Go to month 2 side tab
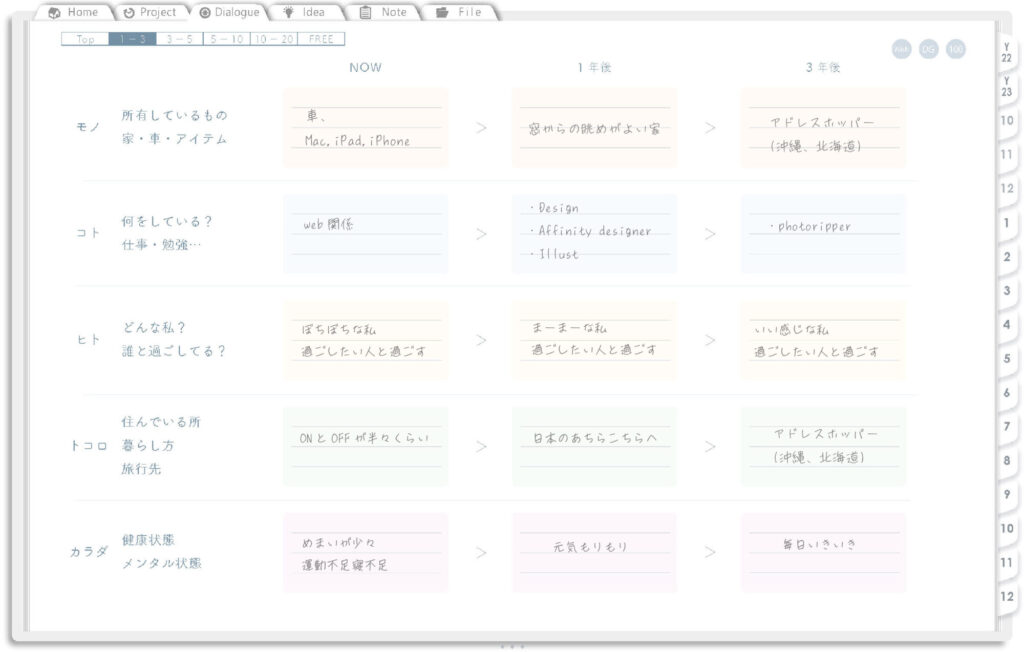Screen dimensions: 1024x652 (x=1006, y=257)
